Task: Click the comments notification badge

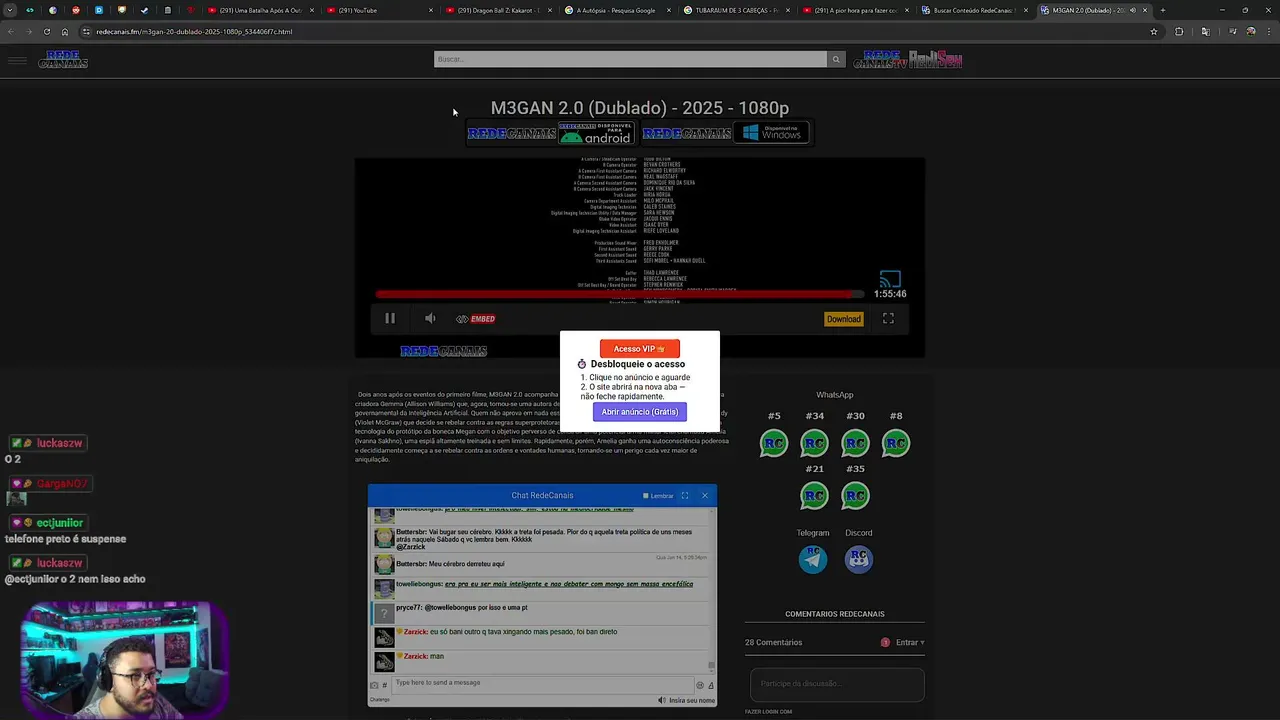Action: (885, 643)
